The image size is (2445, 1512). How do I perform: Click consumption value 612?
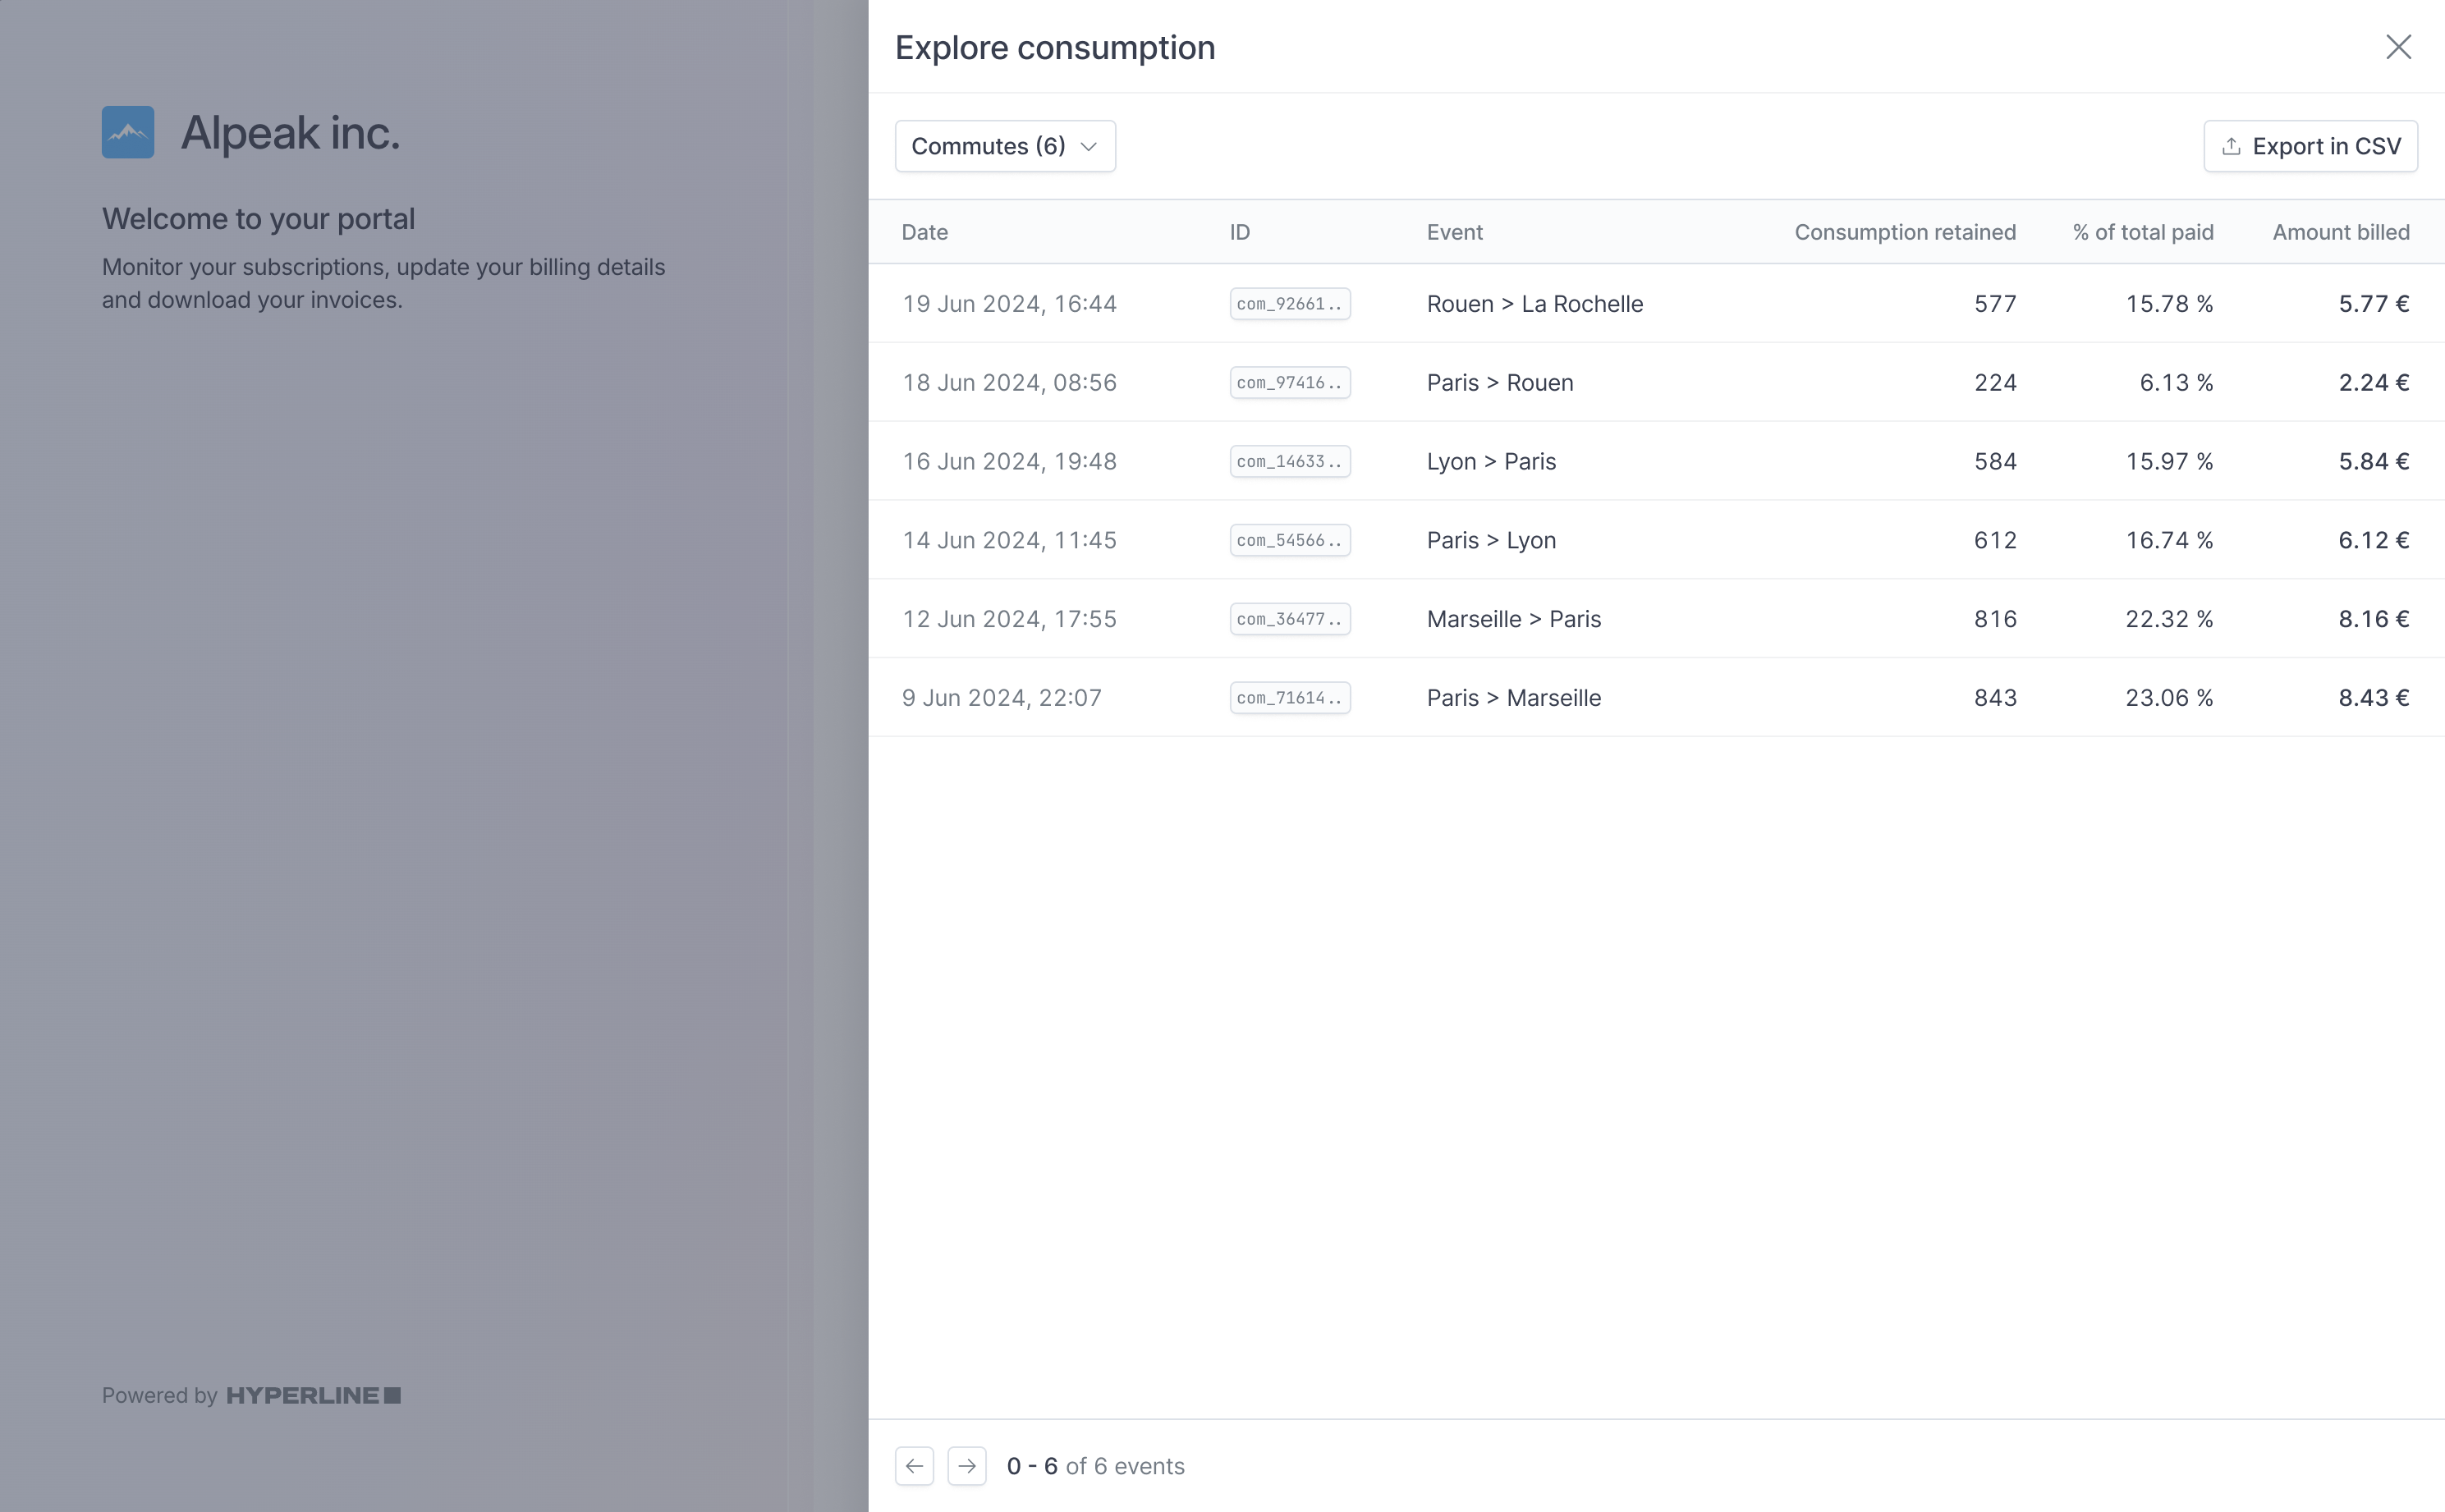1994,540
